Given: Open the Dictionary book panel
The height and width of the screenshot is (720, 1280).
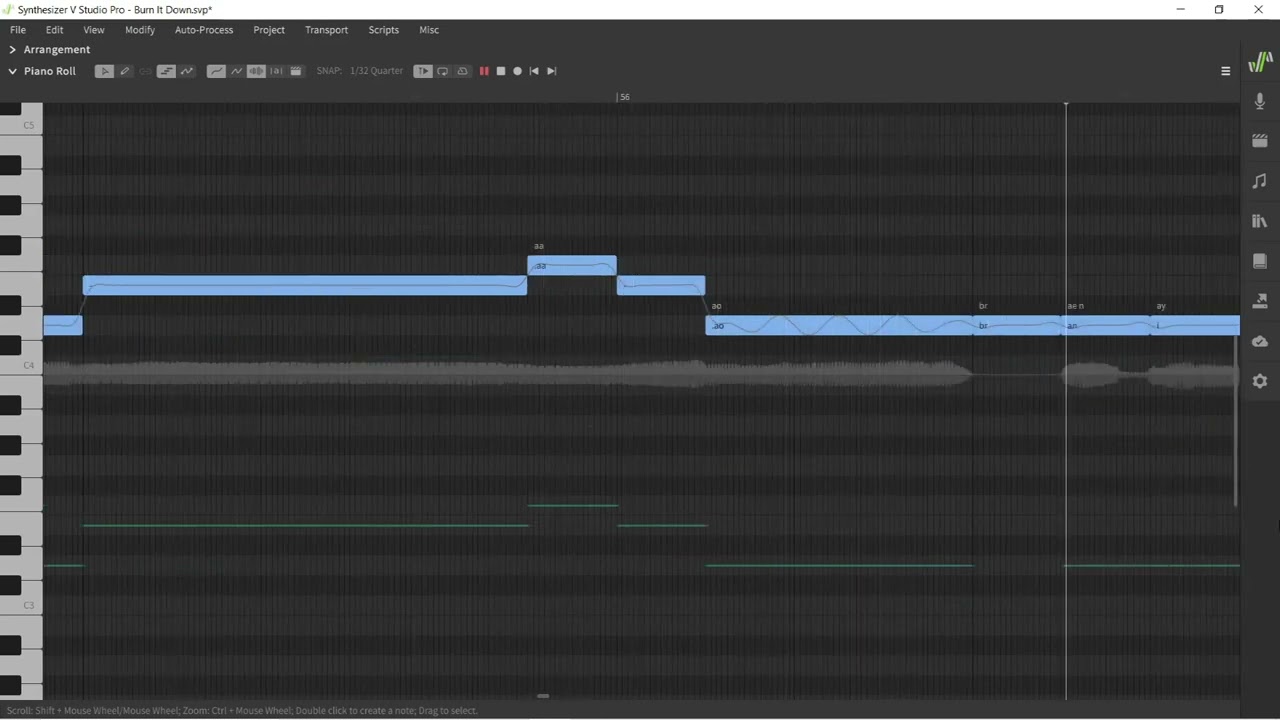Looking at the screenshot, I should 1260,261.
